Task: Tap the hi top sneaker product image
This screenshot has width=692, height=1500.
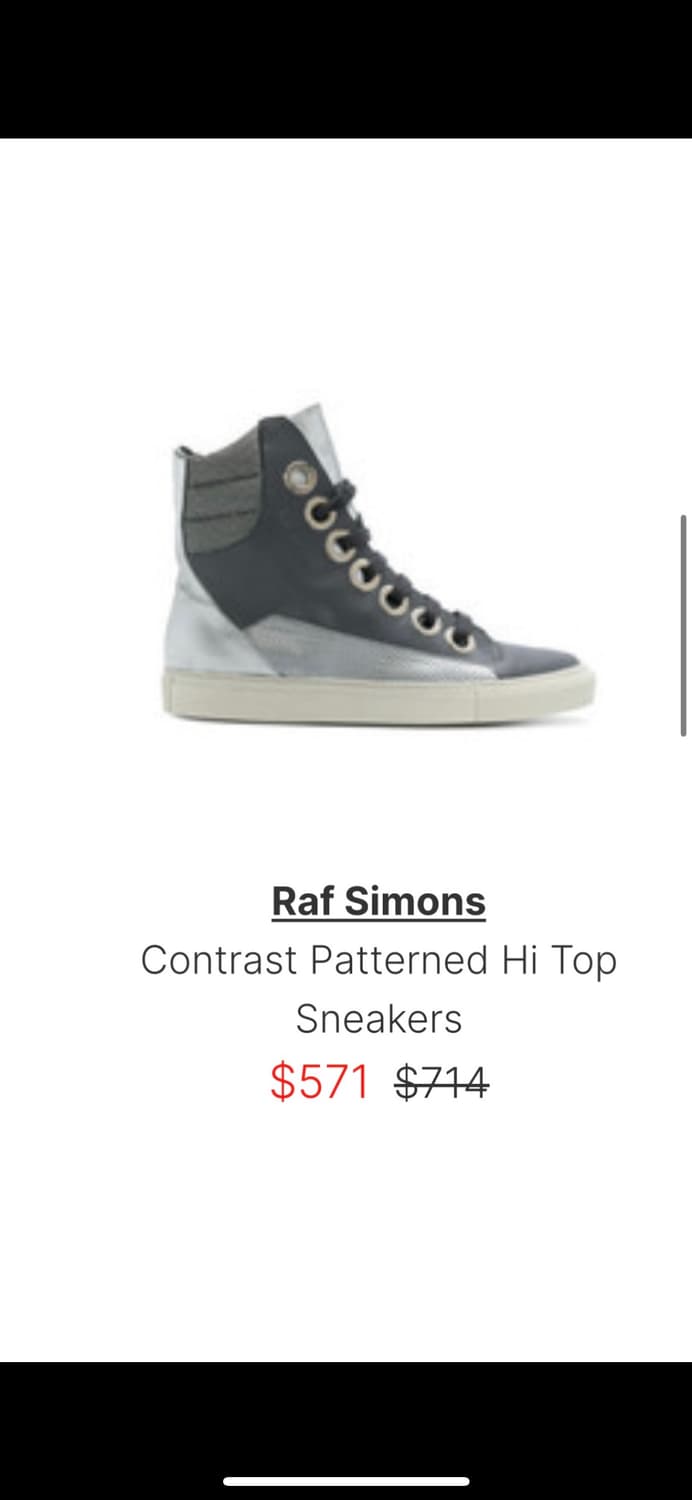Action: point(379,564)
